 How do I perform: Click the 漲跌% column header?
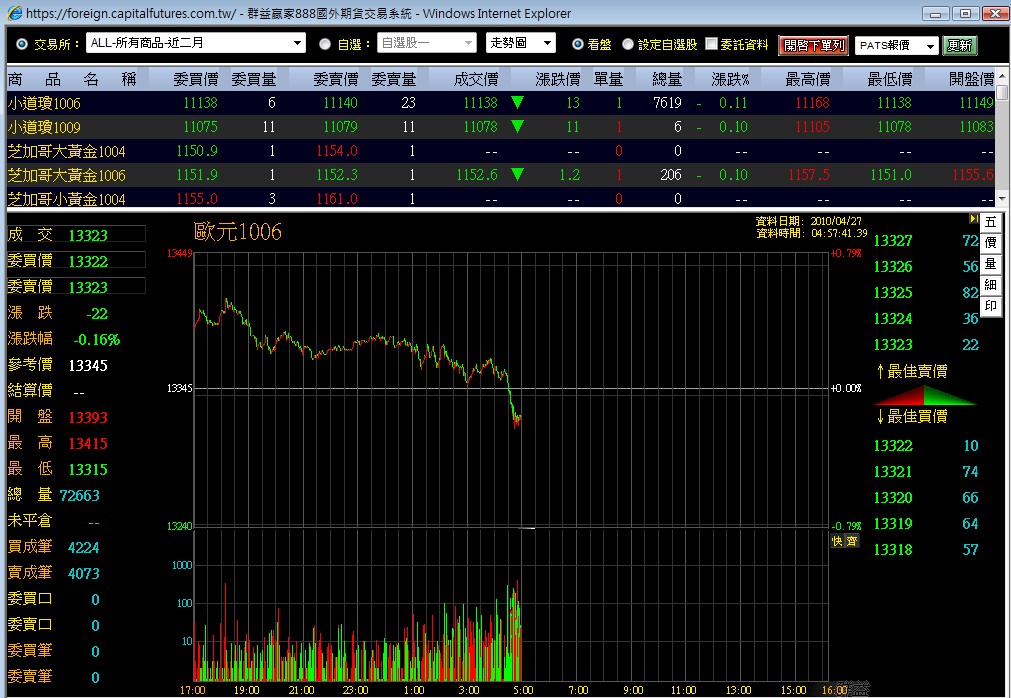coord(731,79)
